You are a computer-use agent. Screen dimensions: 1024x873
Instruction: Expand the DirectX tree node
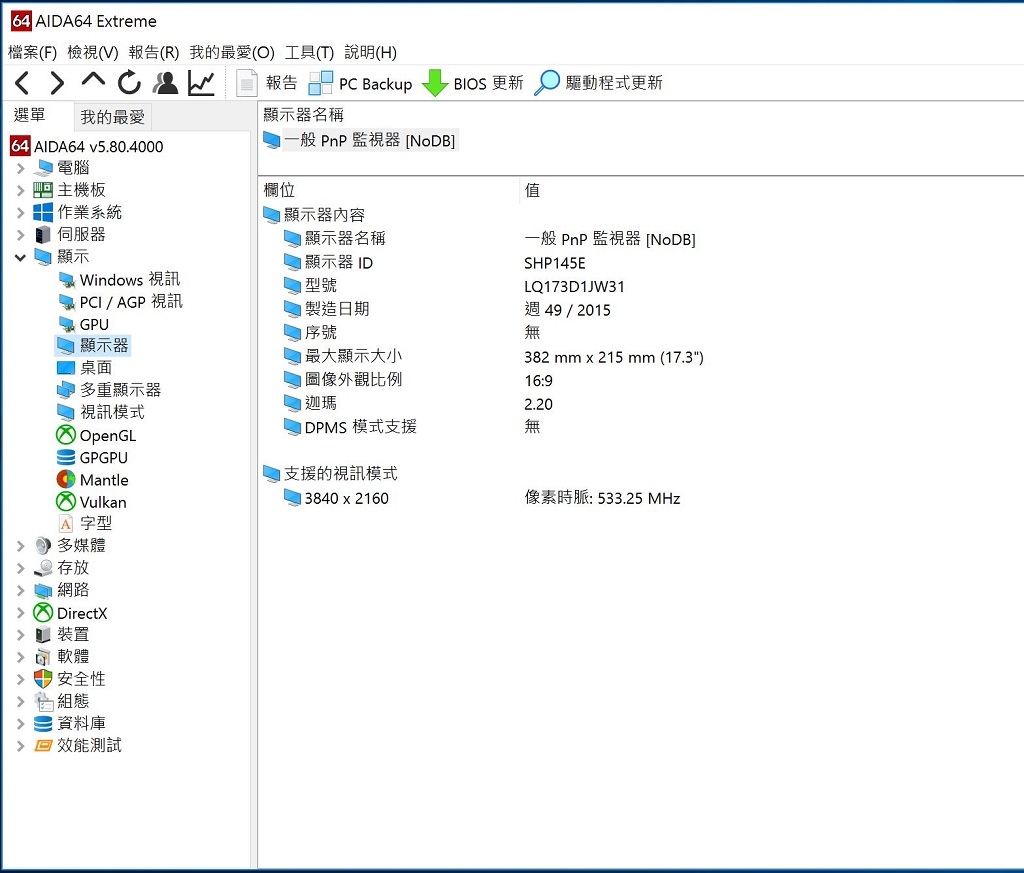pos(20,613)
